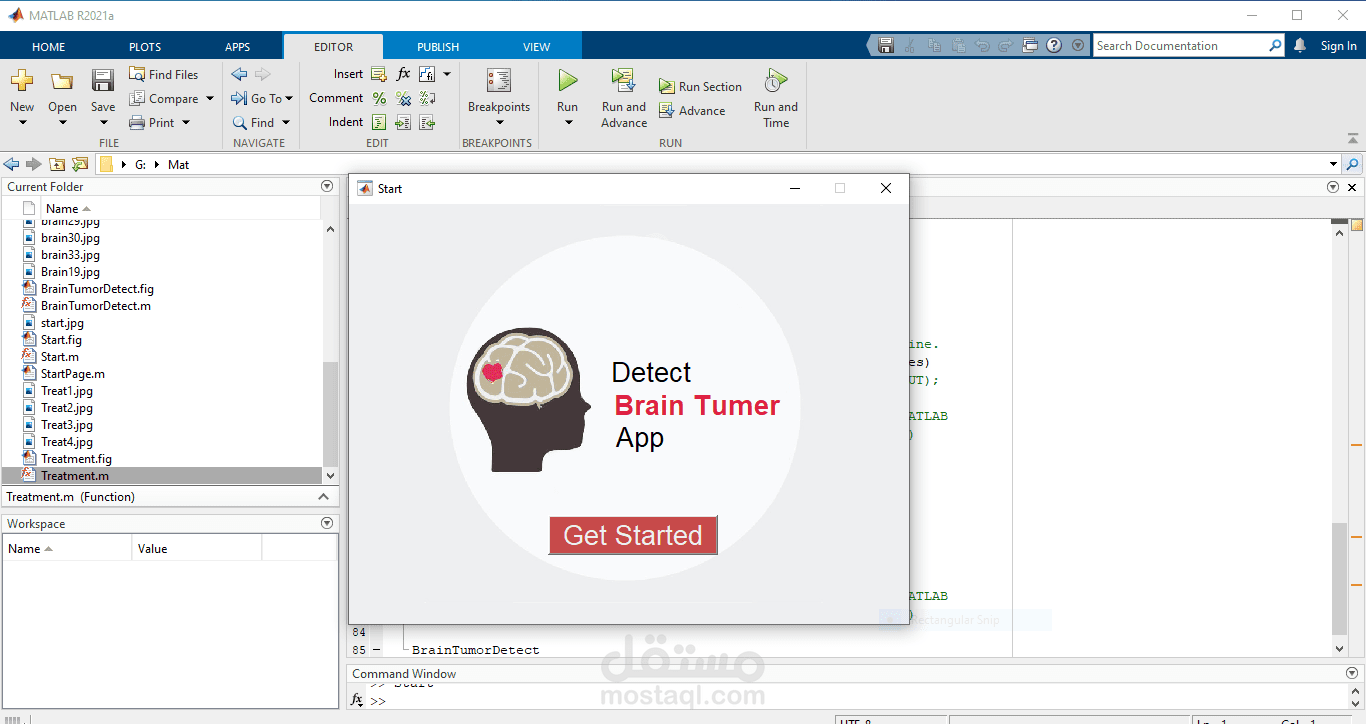Click the notification bell icon
Screen dimensions: 1366x724
(1300, 46)
